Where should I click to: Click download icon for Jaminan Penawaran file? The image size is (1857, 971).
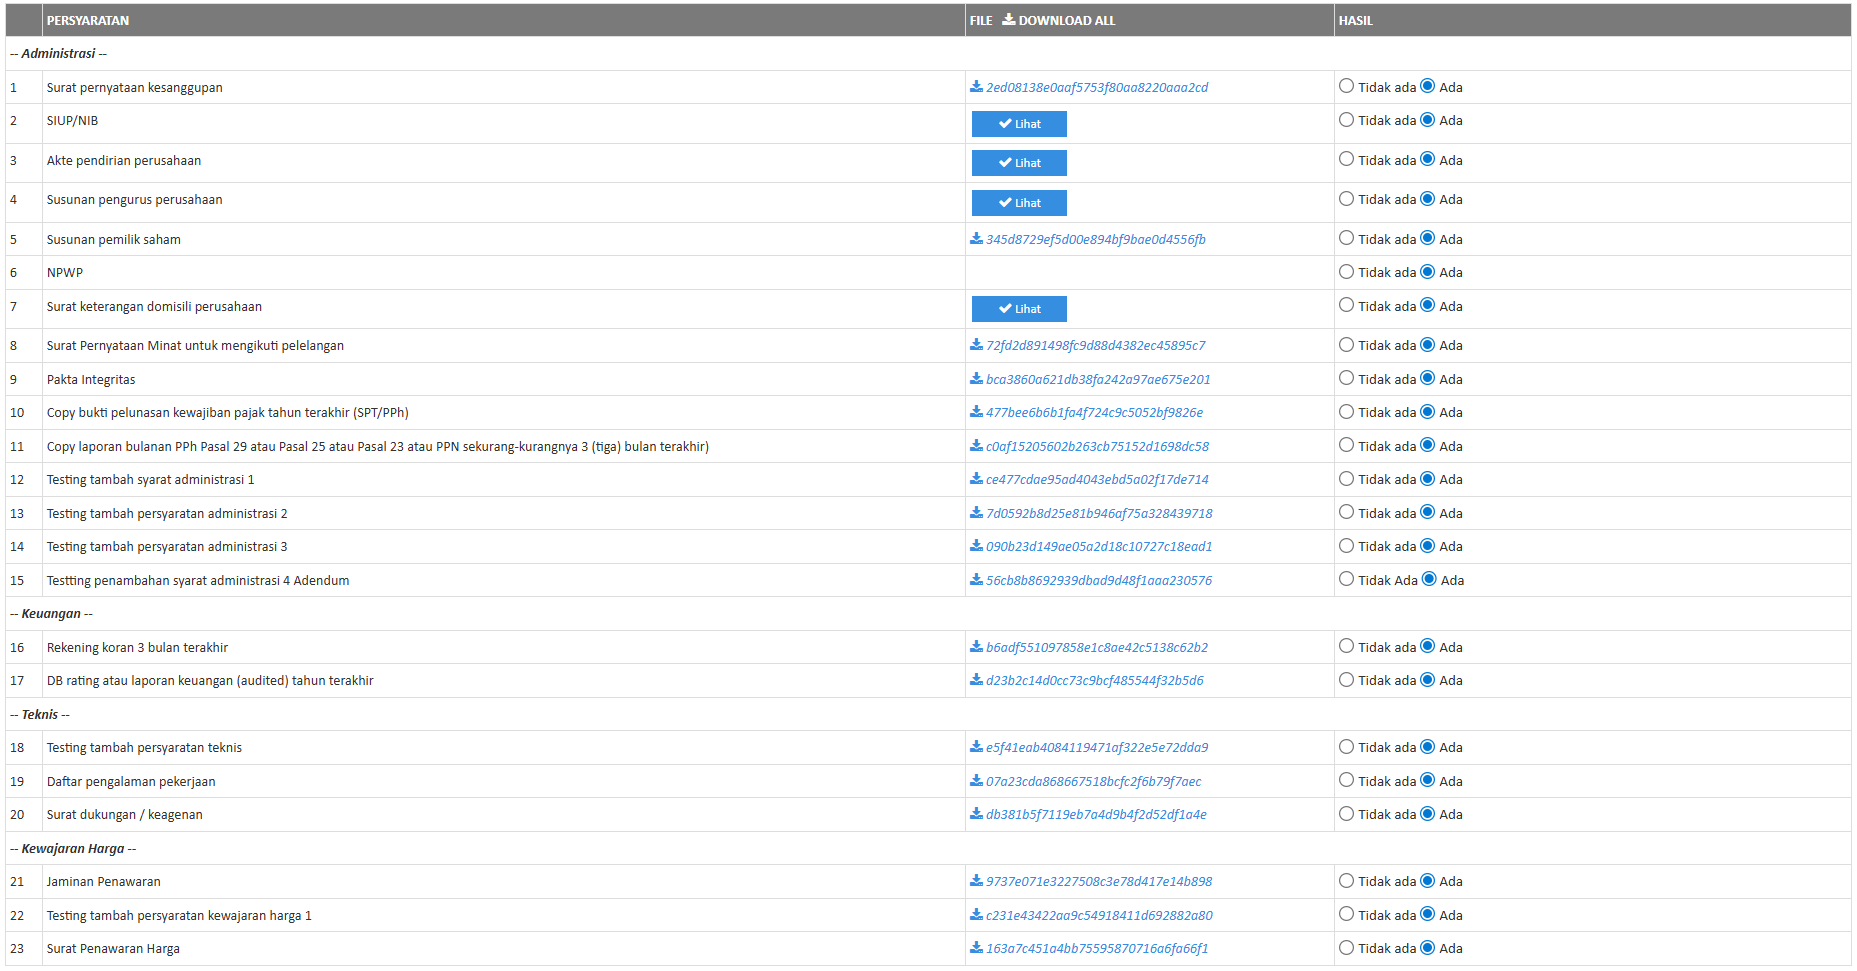[976, 881]
